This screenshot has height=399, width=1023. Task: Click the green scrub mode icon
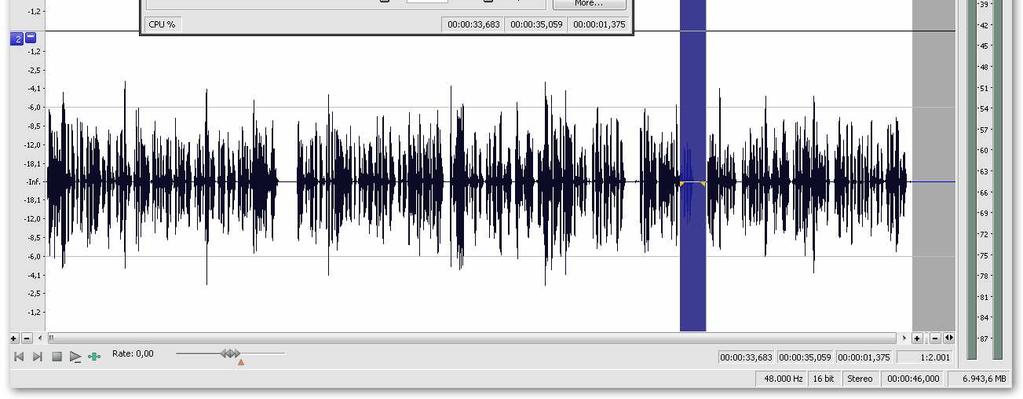pos(95,357)
